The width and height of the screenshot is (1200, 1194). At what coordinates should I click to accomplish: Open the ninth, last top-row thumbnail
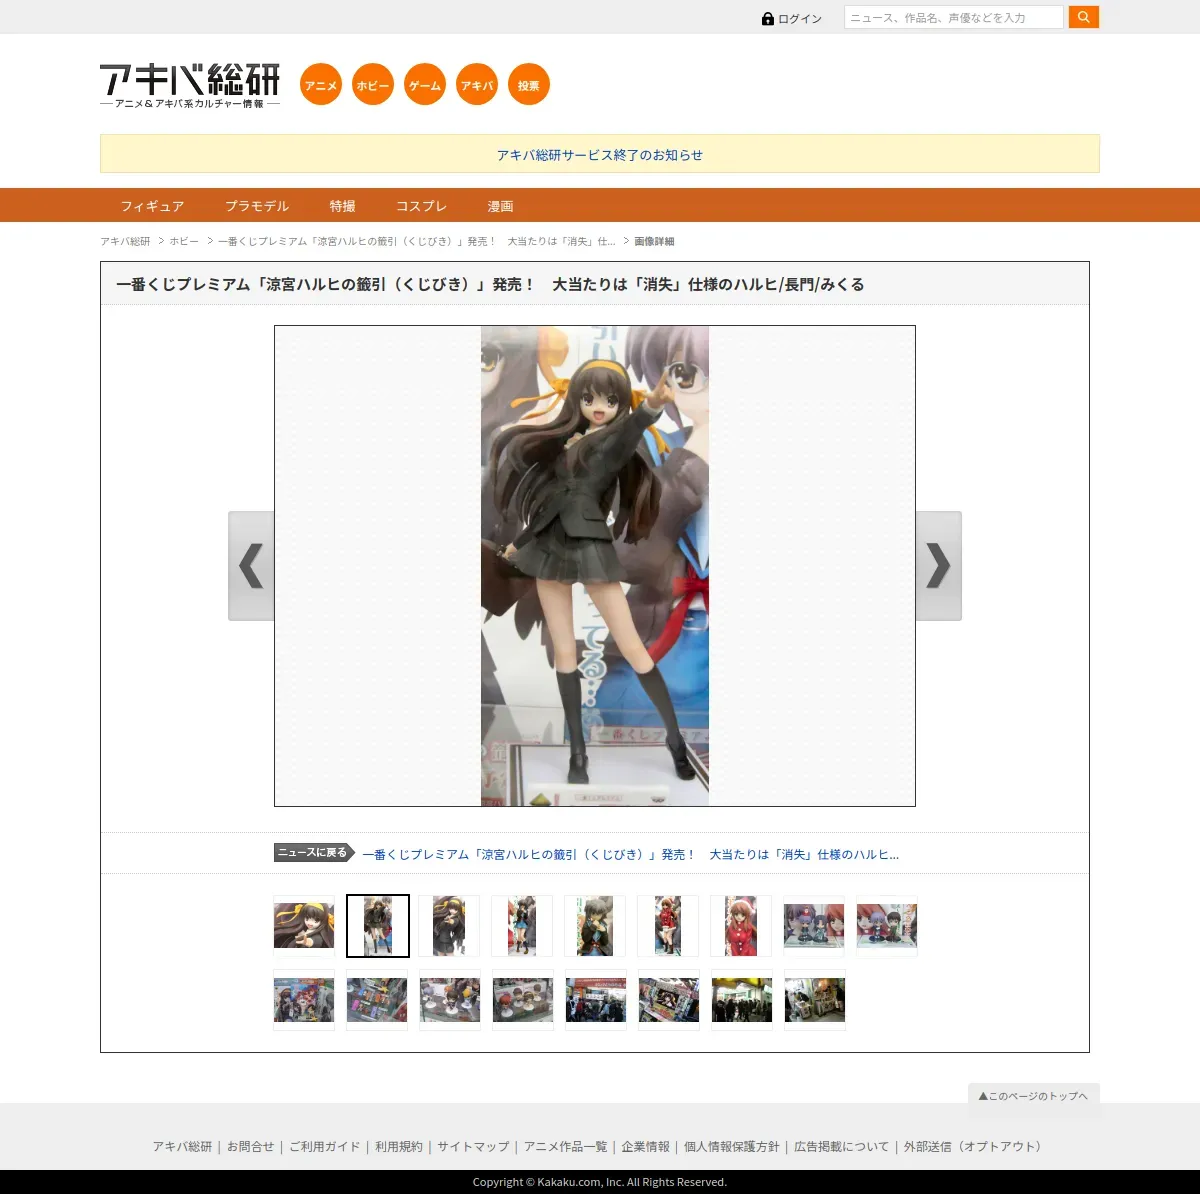(x=887, y=926)
